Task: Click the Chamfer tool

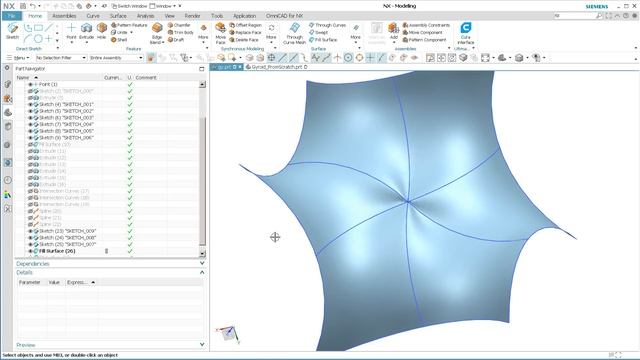Action: pyautogui.click(x=179, y=25)
